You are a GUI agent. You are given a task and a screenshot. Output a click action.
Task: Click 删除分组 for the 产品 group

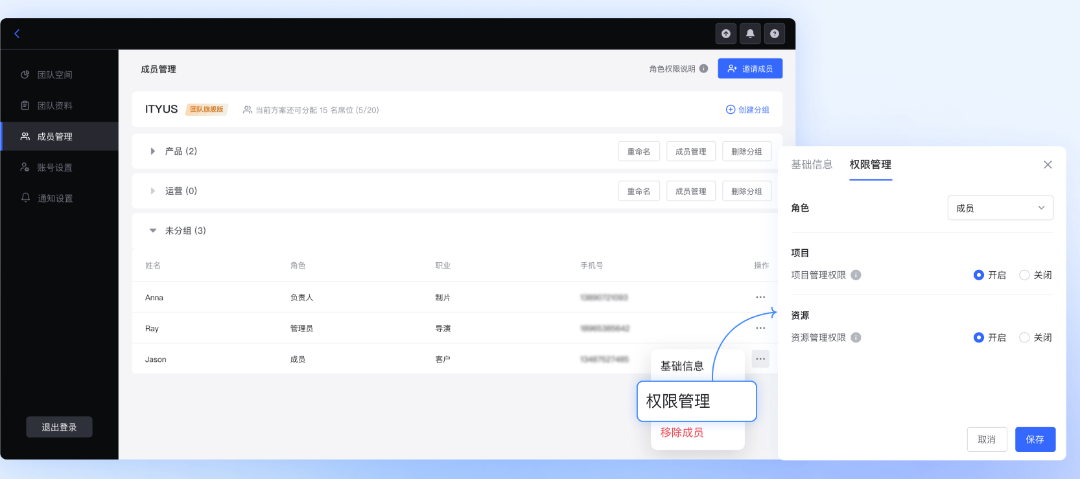[747, 151]
